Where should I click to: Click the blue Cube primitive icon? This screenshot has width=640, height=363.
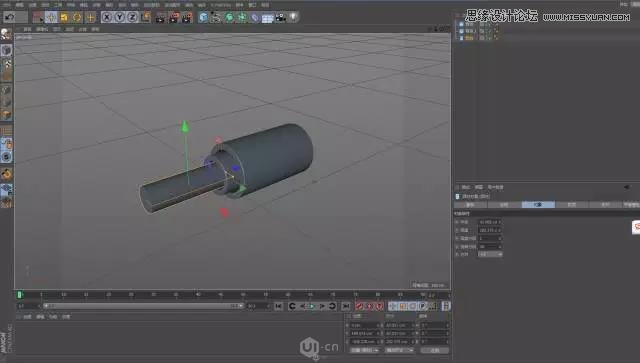click(x=203, y=17)
